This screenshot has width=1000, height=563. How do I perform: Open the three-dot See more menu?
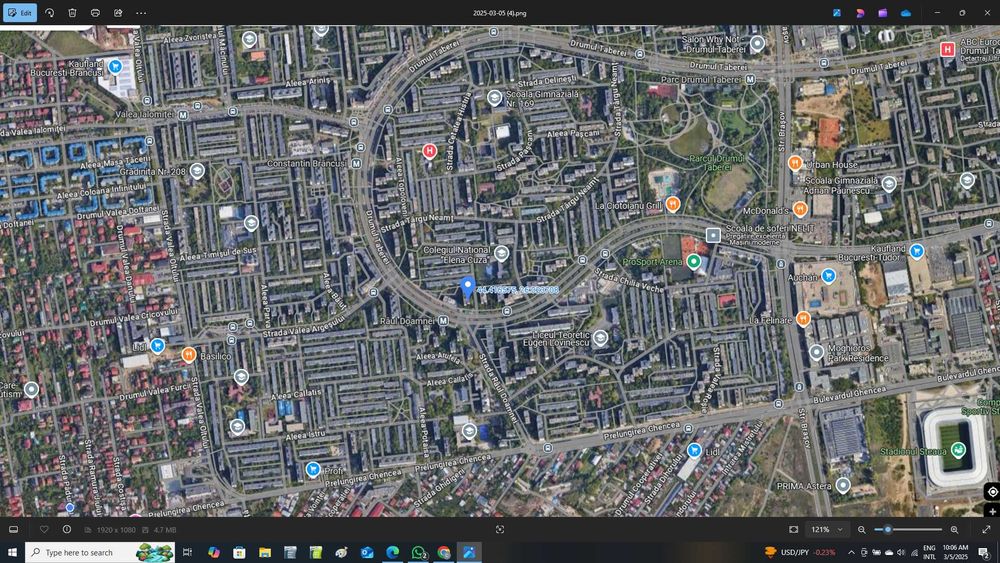pos(141,13)
